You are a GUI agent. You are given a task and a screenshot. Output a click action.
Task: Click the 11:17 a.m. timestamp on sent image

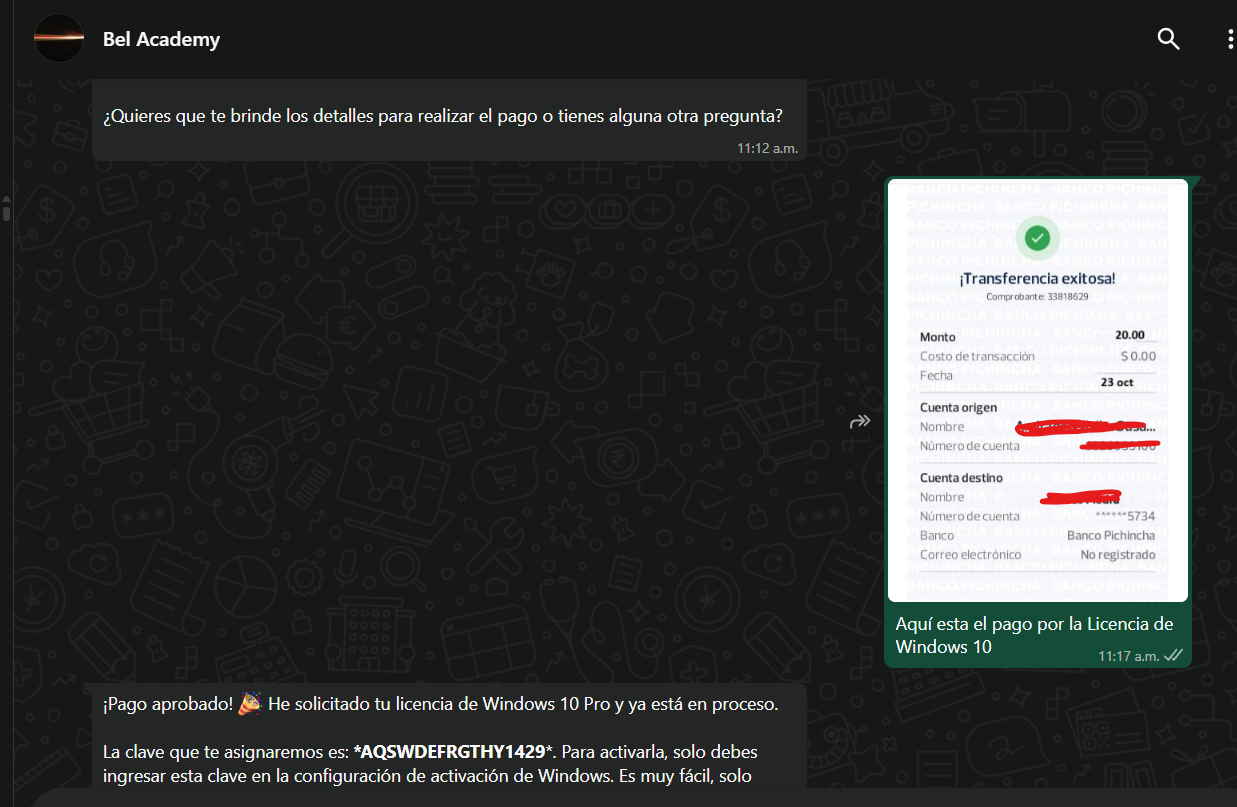1128,656
